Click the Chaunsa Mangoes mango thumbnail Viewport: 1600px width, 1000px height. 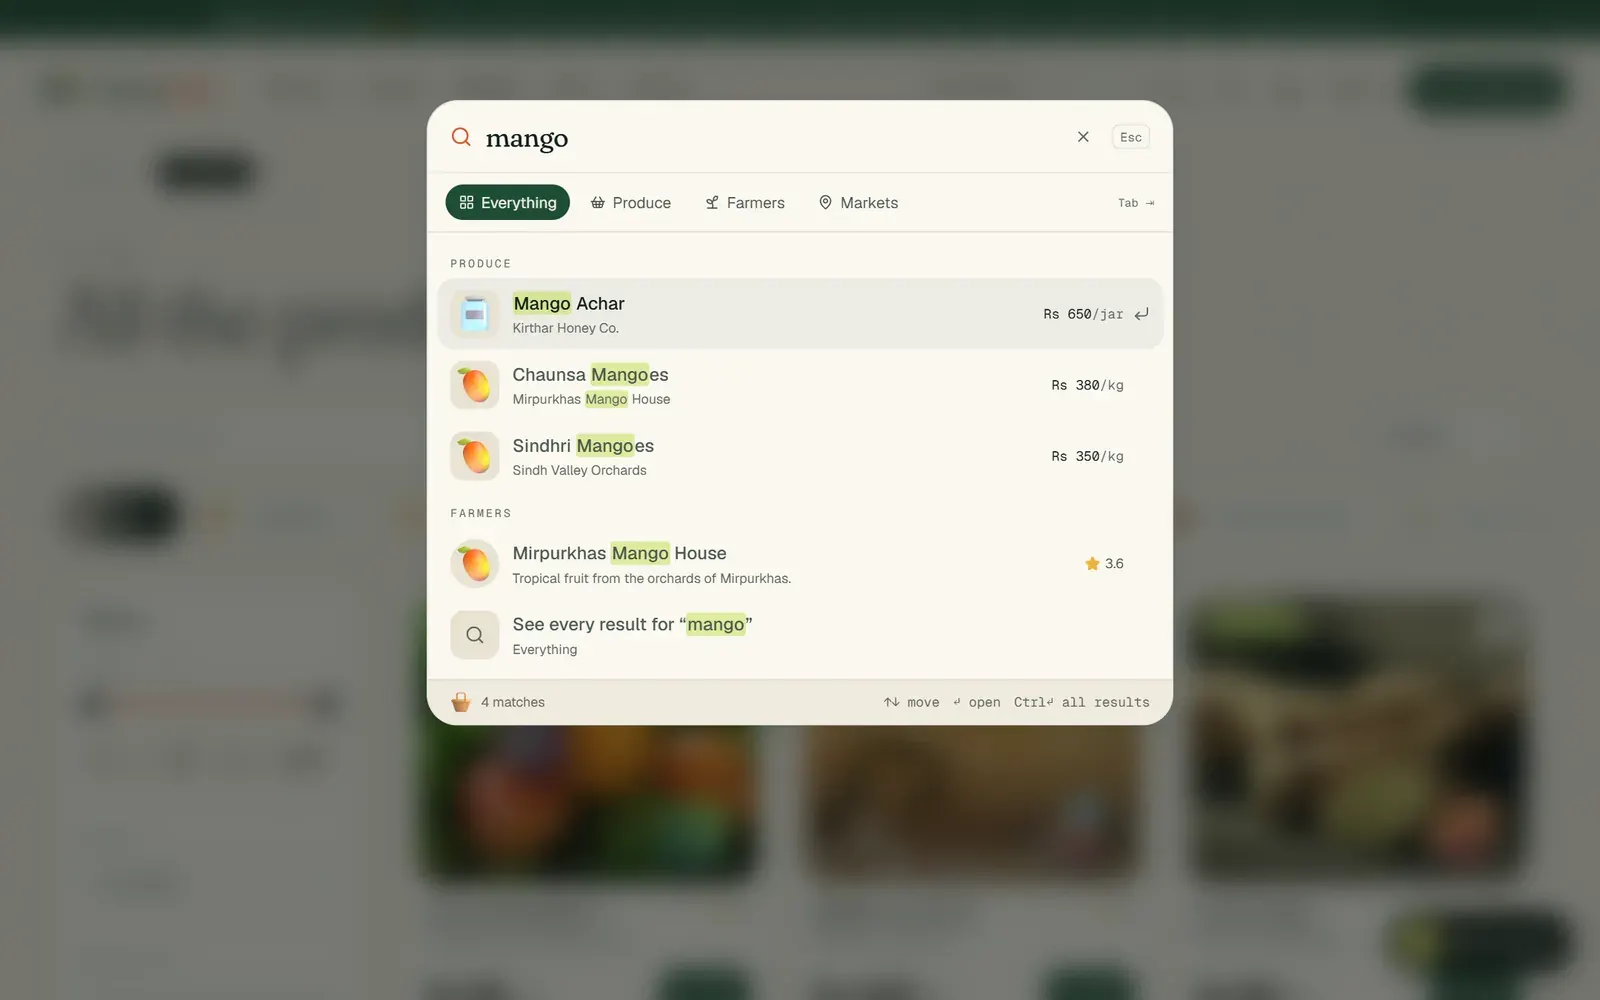475,385
